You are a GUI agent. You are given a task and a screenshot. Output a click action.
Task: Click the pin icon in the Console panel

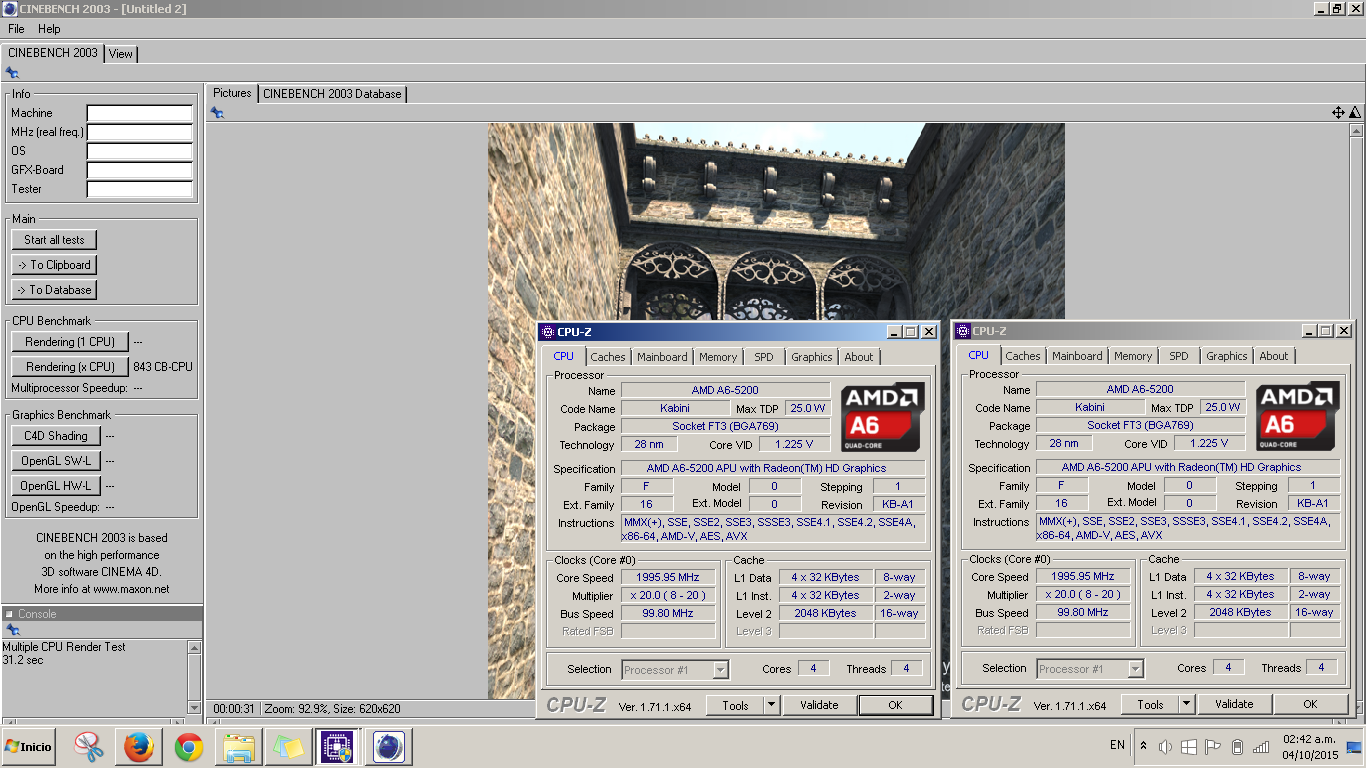[x=12, y=630]
